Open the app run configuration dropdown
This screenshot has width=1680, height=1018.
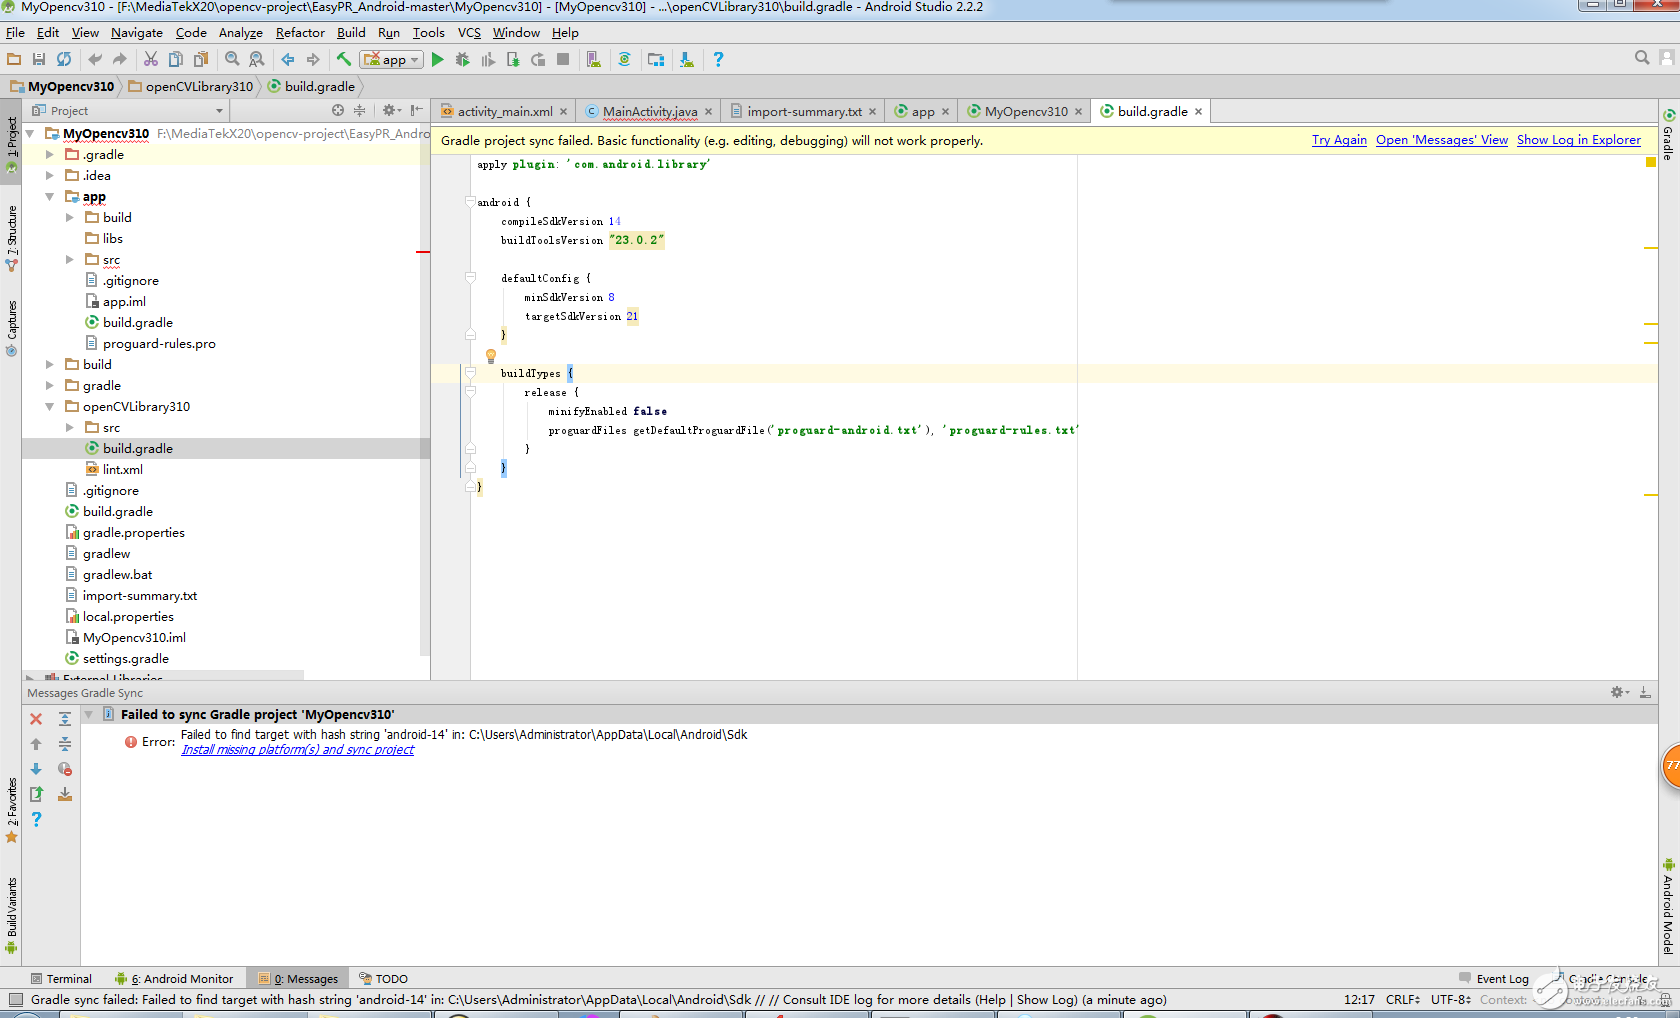392,60
